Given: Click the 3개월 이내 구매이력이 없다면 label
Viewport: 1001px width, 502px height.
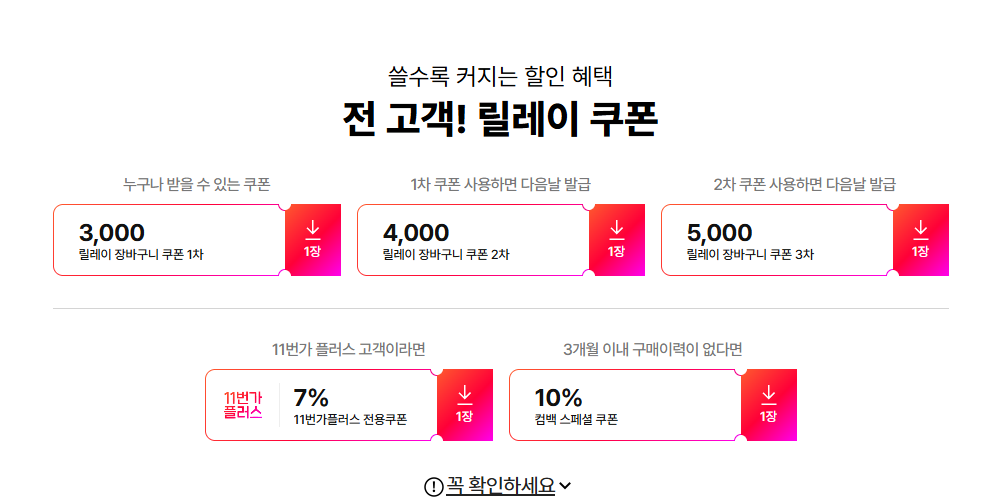Looking at the screenshot, I should click(x=652, y=349).
